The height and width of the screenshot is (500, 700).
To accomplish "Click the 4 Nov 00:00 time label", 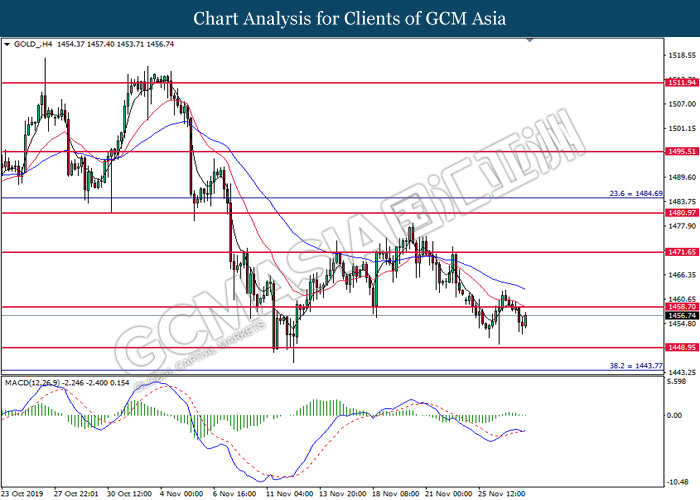I will click(181, 494).
